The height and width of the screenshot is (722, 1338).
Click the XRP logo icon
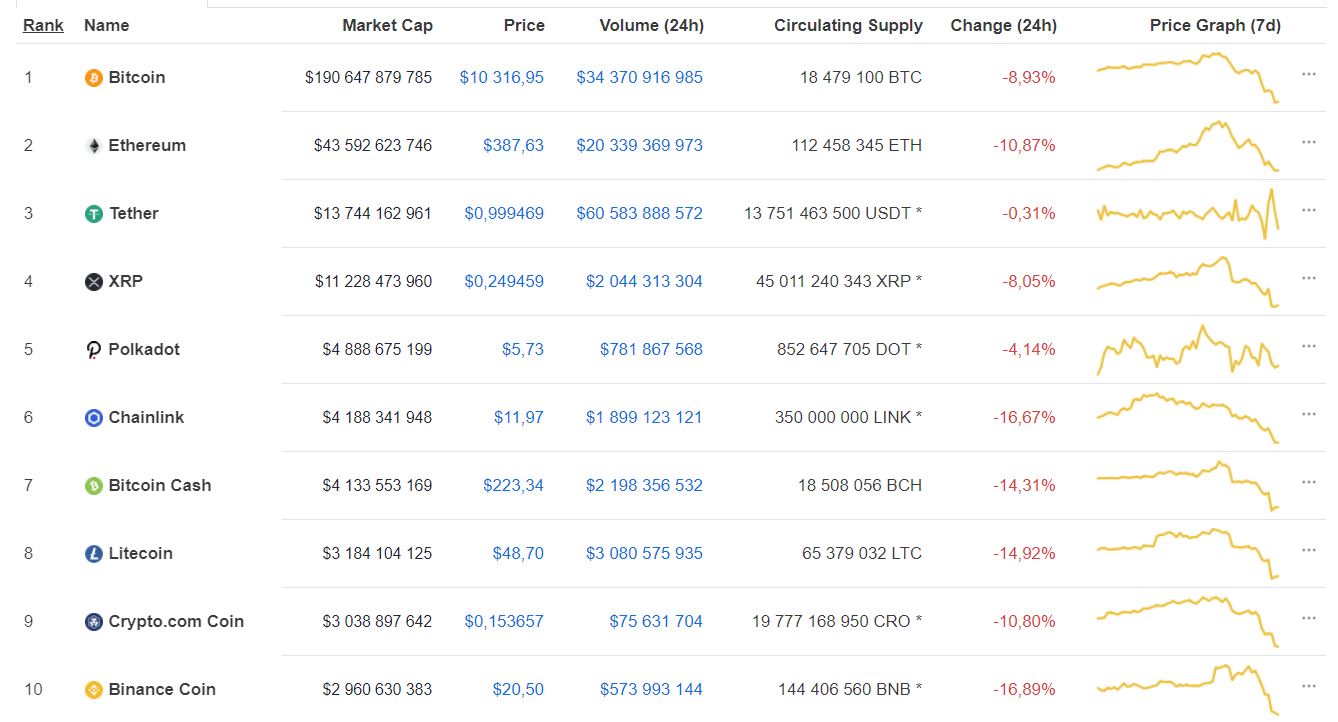tap(94, 282)
